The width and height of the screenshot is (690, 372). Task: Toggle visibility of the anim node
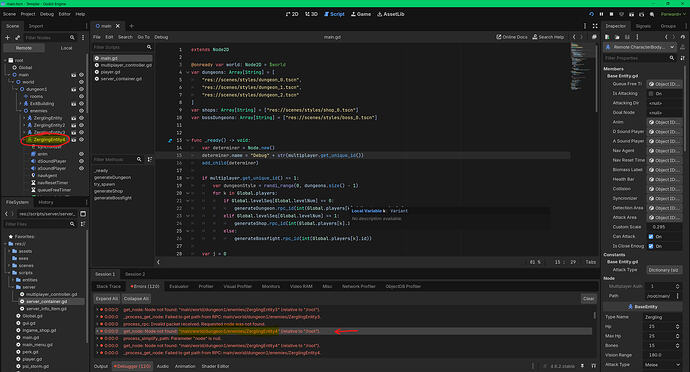(x=81, y=154)
